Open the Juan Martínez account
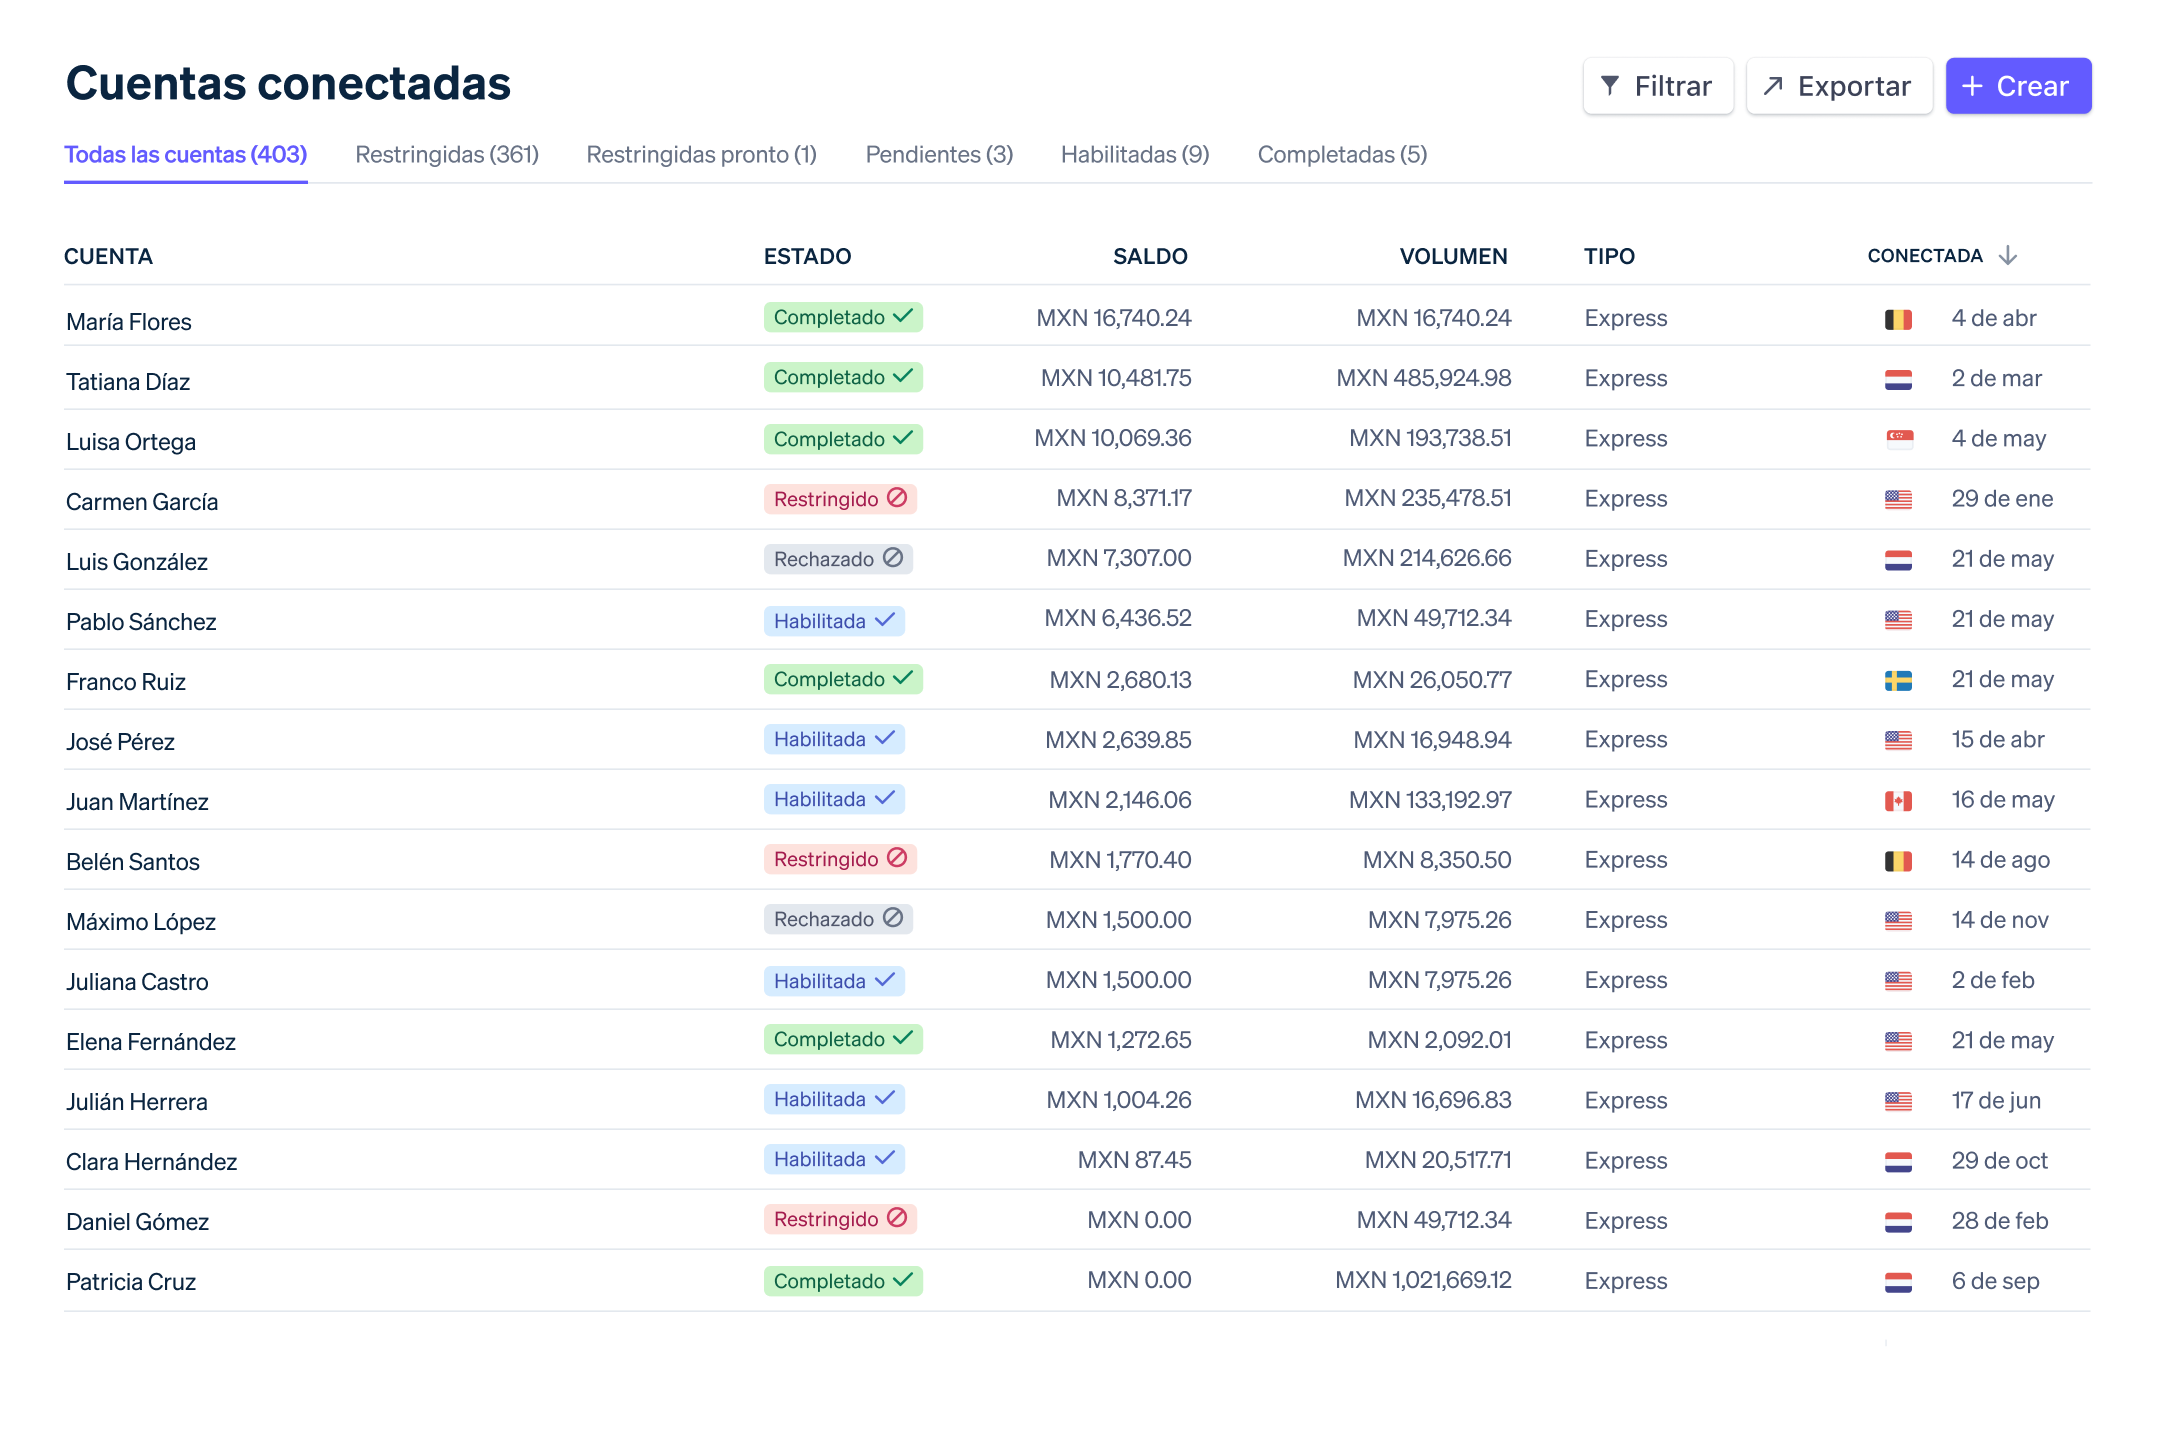This screenshot has height=1448, width=2158. (x=137, y=801)
